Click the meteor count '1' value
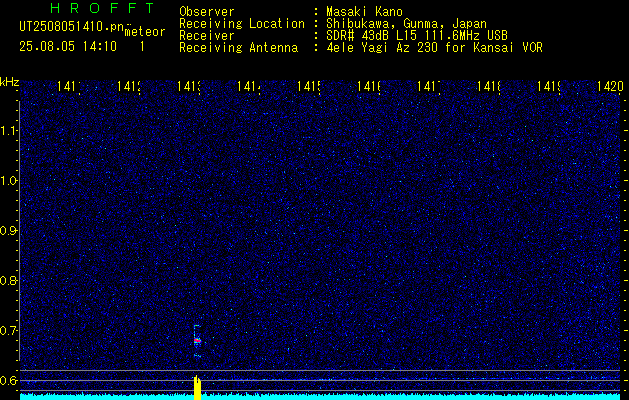Viewport: 629px width, 400px height. pyautogui.click(x=142, y=47)
